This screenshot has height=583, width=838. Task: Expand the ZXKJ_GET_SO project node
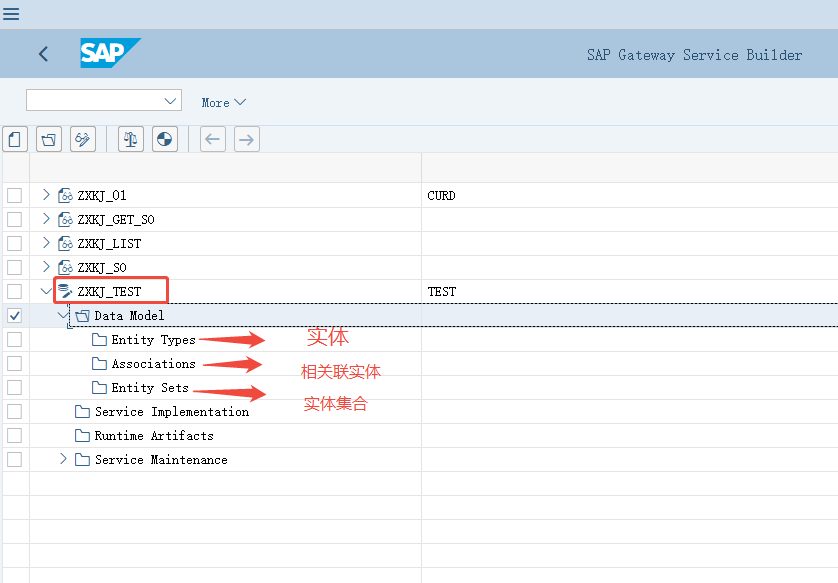(x=46, y=219)
